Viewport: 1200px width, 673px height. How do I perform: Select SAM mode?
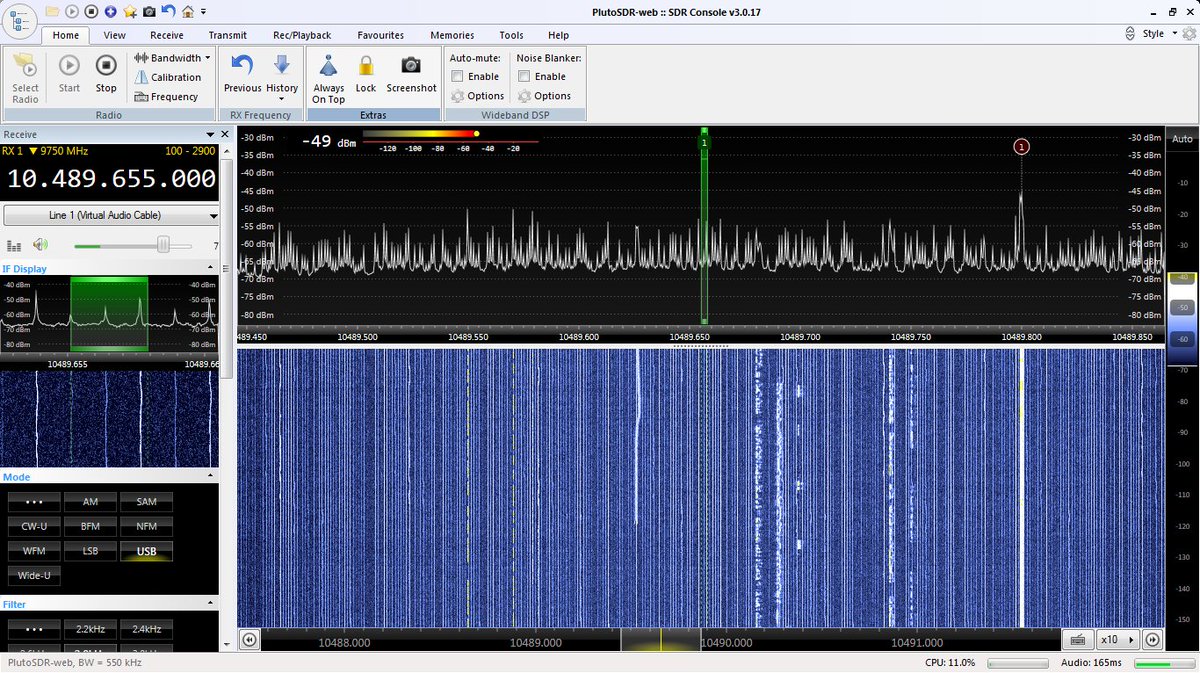146,501
